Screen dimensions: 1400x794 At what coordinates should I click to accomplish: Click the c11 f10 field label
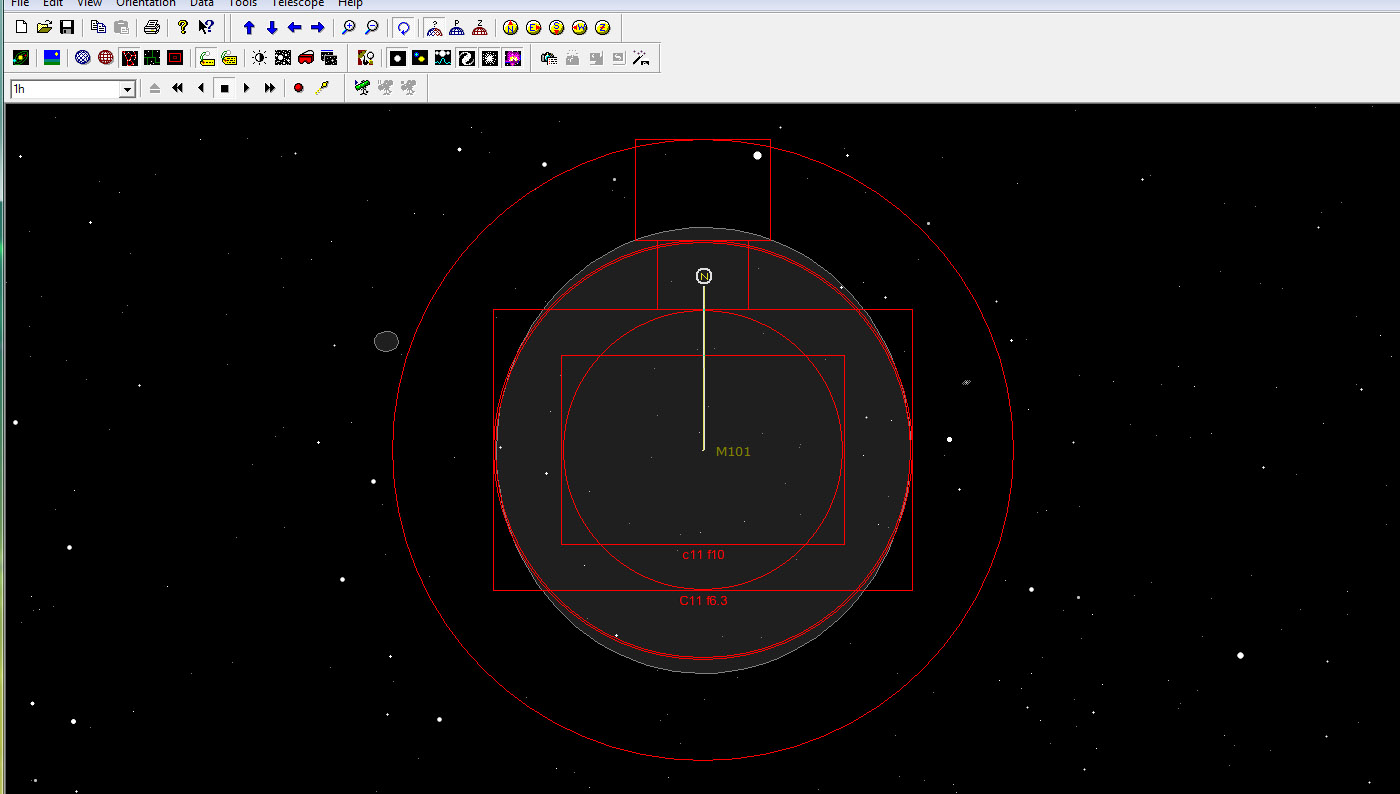(703, 555)
